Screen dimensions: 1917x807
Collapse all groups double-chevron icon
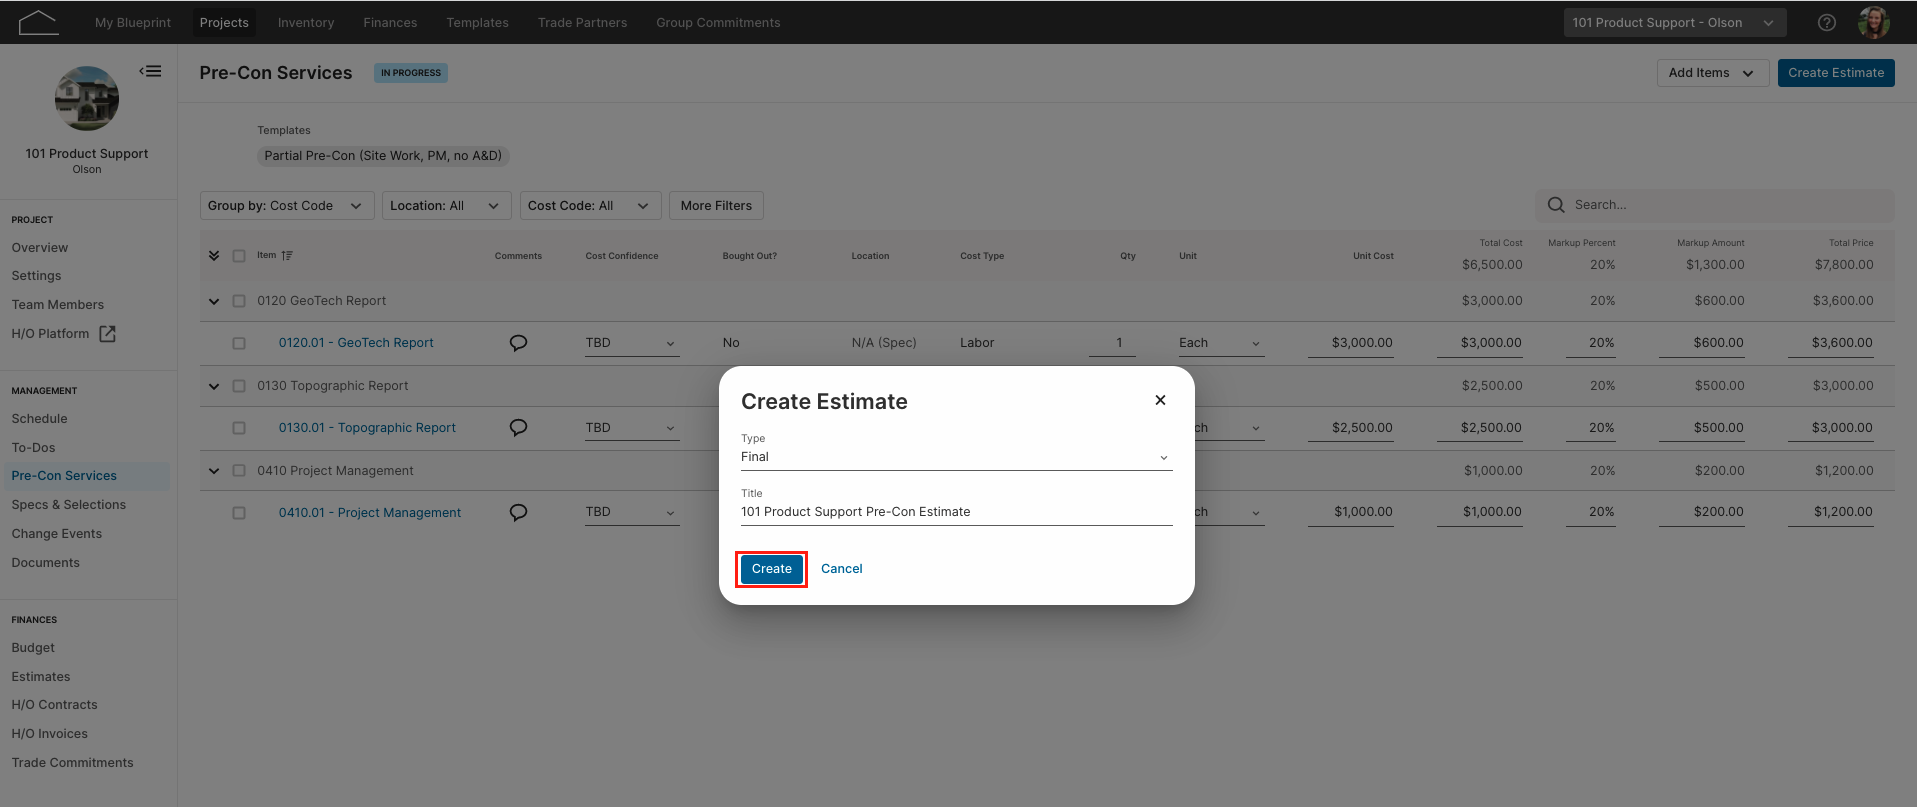[x=214, y=256]
